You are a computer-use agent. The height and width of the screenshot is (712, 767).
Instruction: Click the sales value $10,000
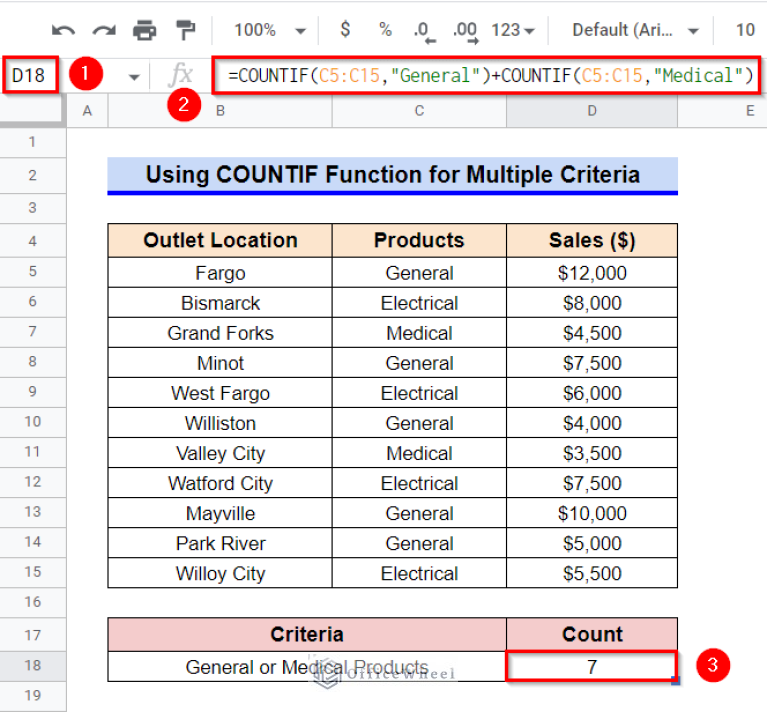pos(592,513)
